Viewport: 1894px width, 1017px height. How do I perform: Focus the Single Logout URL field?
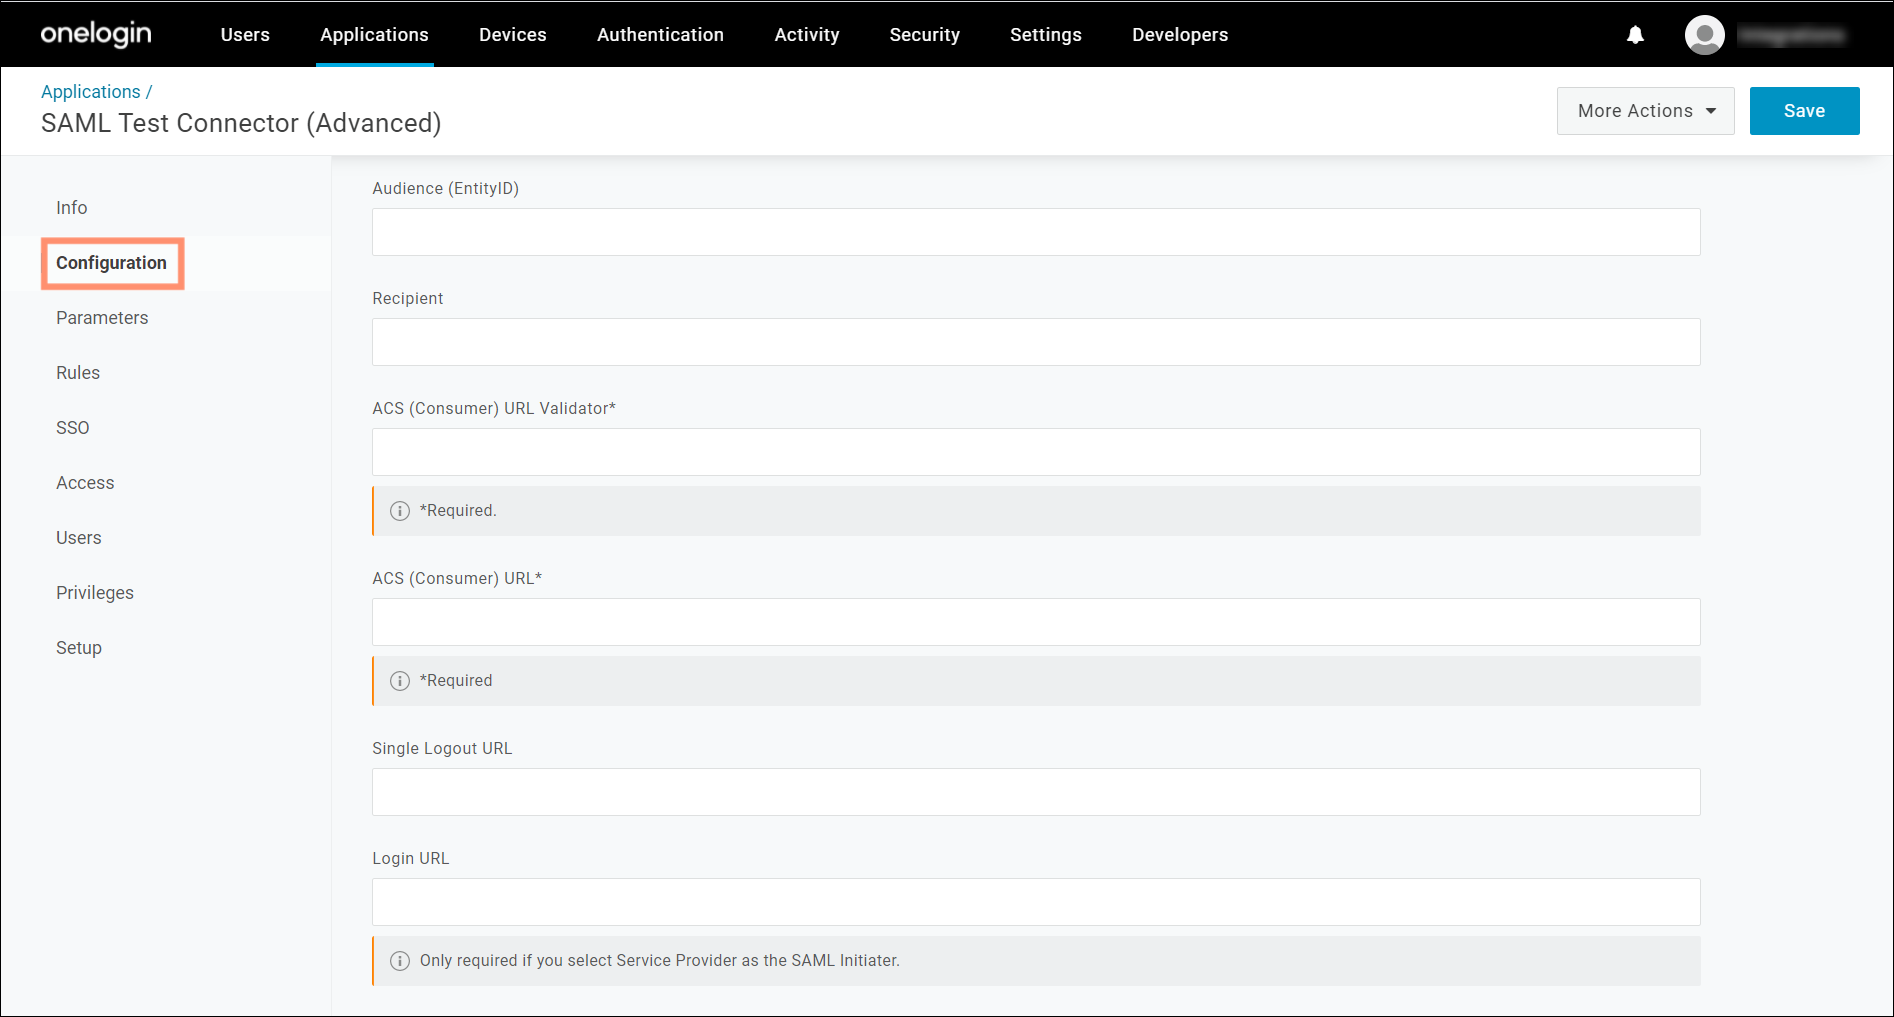pos(1036,792)
